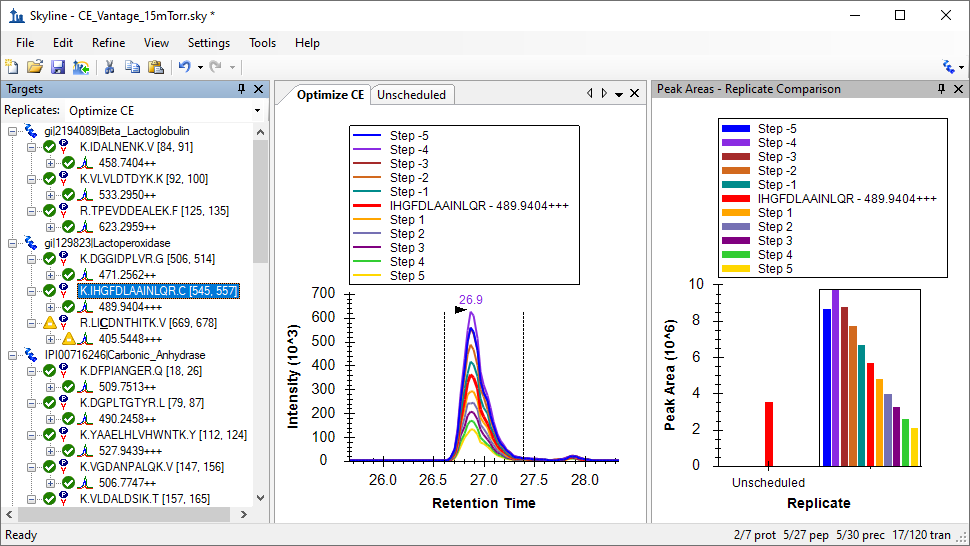Click the Open file toolbar icon
Screen dimensions: 970x546
[35, 67]
